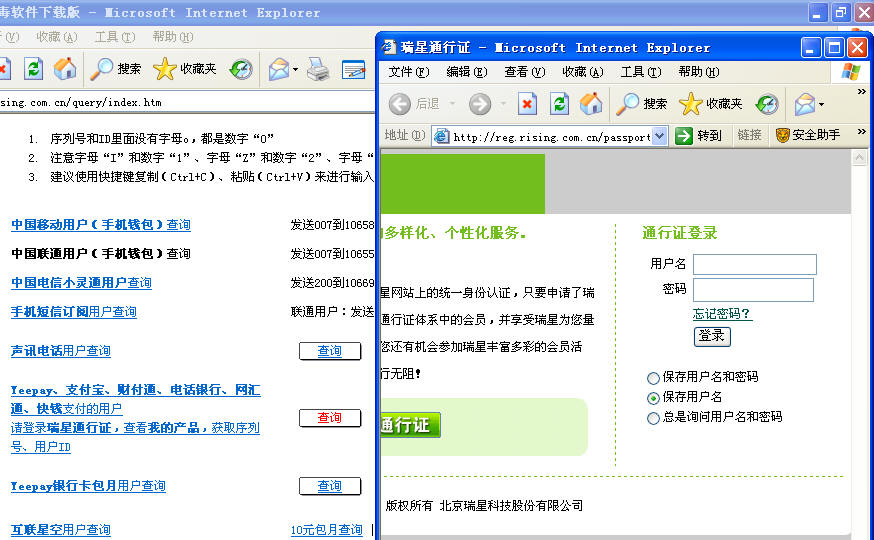This screenshot has height=540, width=874.
Task: Click Mail icon in Rising Passport window
Action: (x=805, y=104)
